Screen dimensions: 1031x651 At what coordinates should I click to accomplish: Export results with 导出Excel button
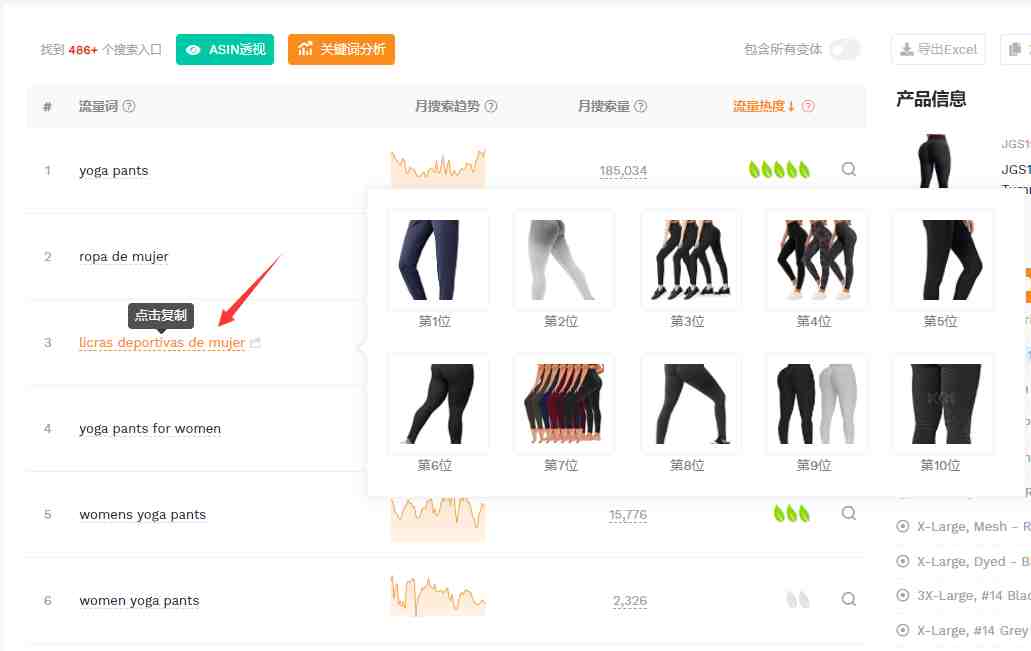[x=938, y=49]
